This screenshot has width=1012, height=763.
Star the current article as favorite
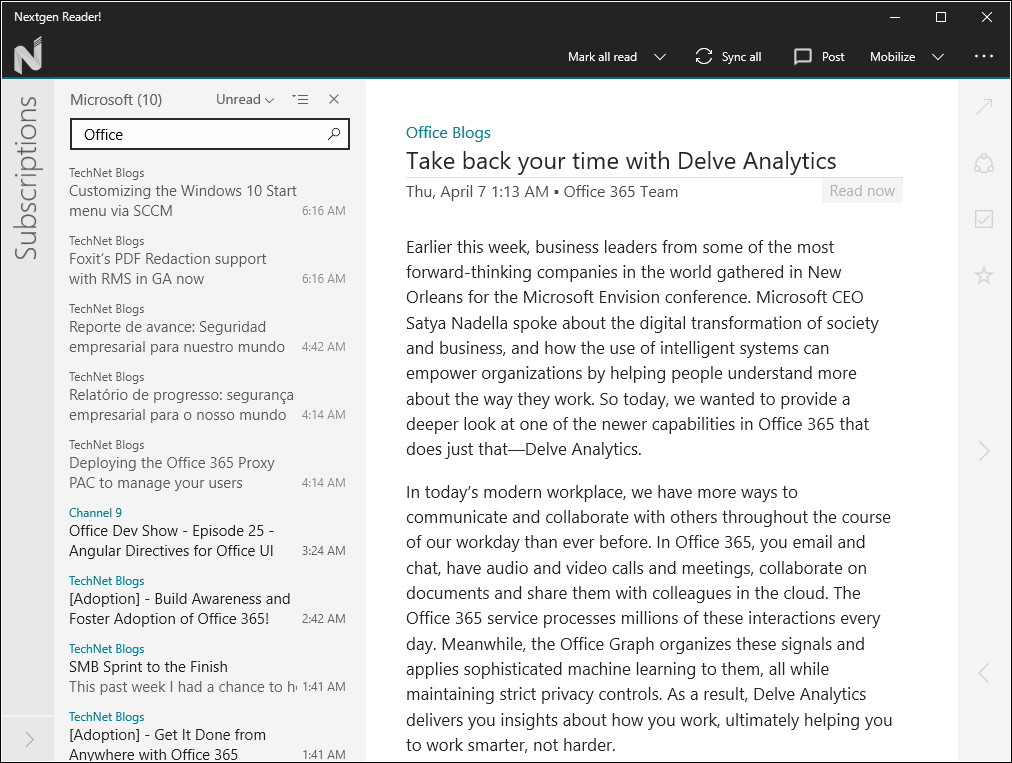984,275
